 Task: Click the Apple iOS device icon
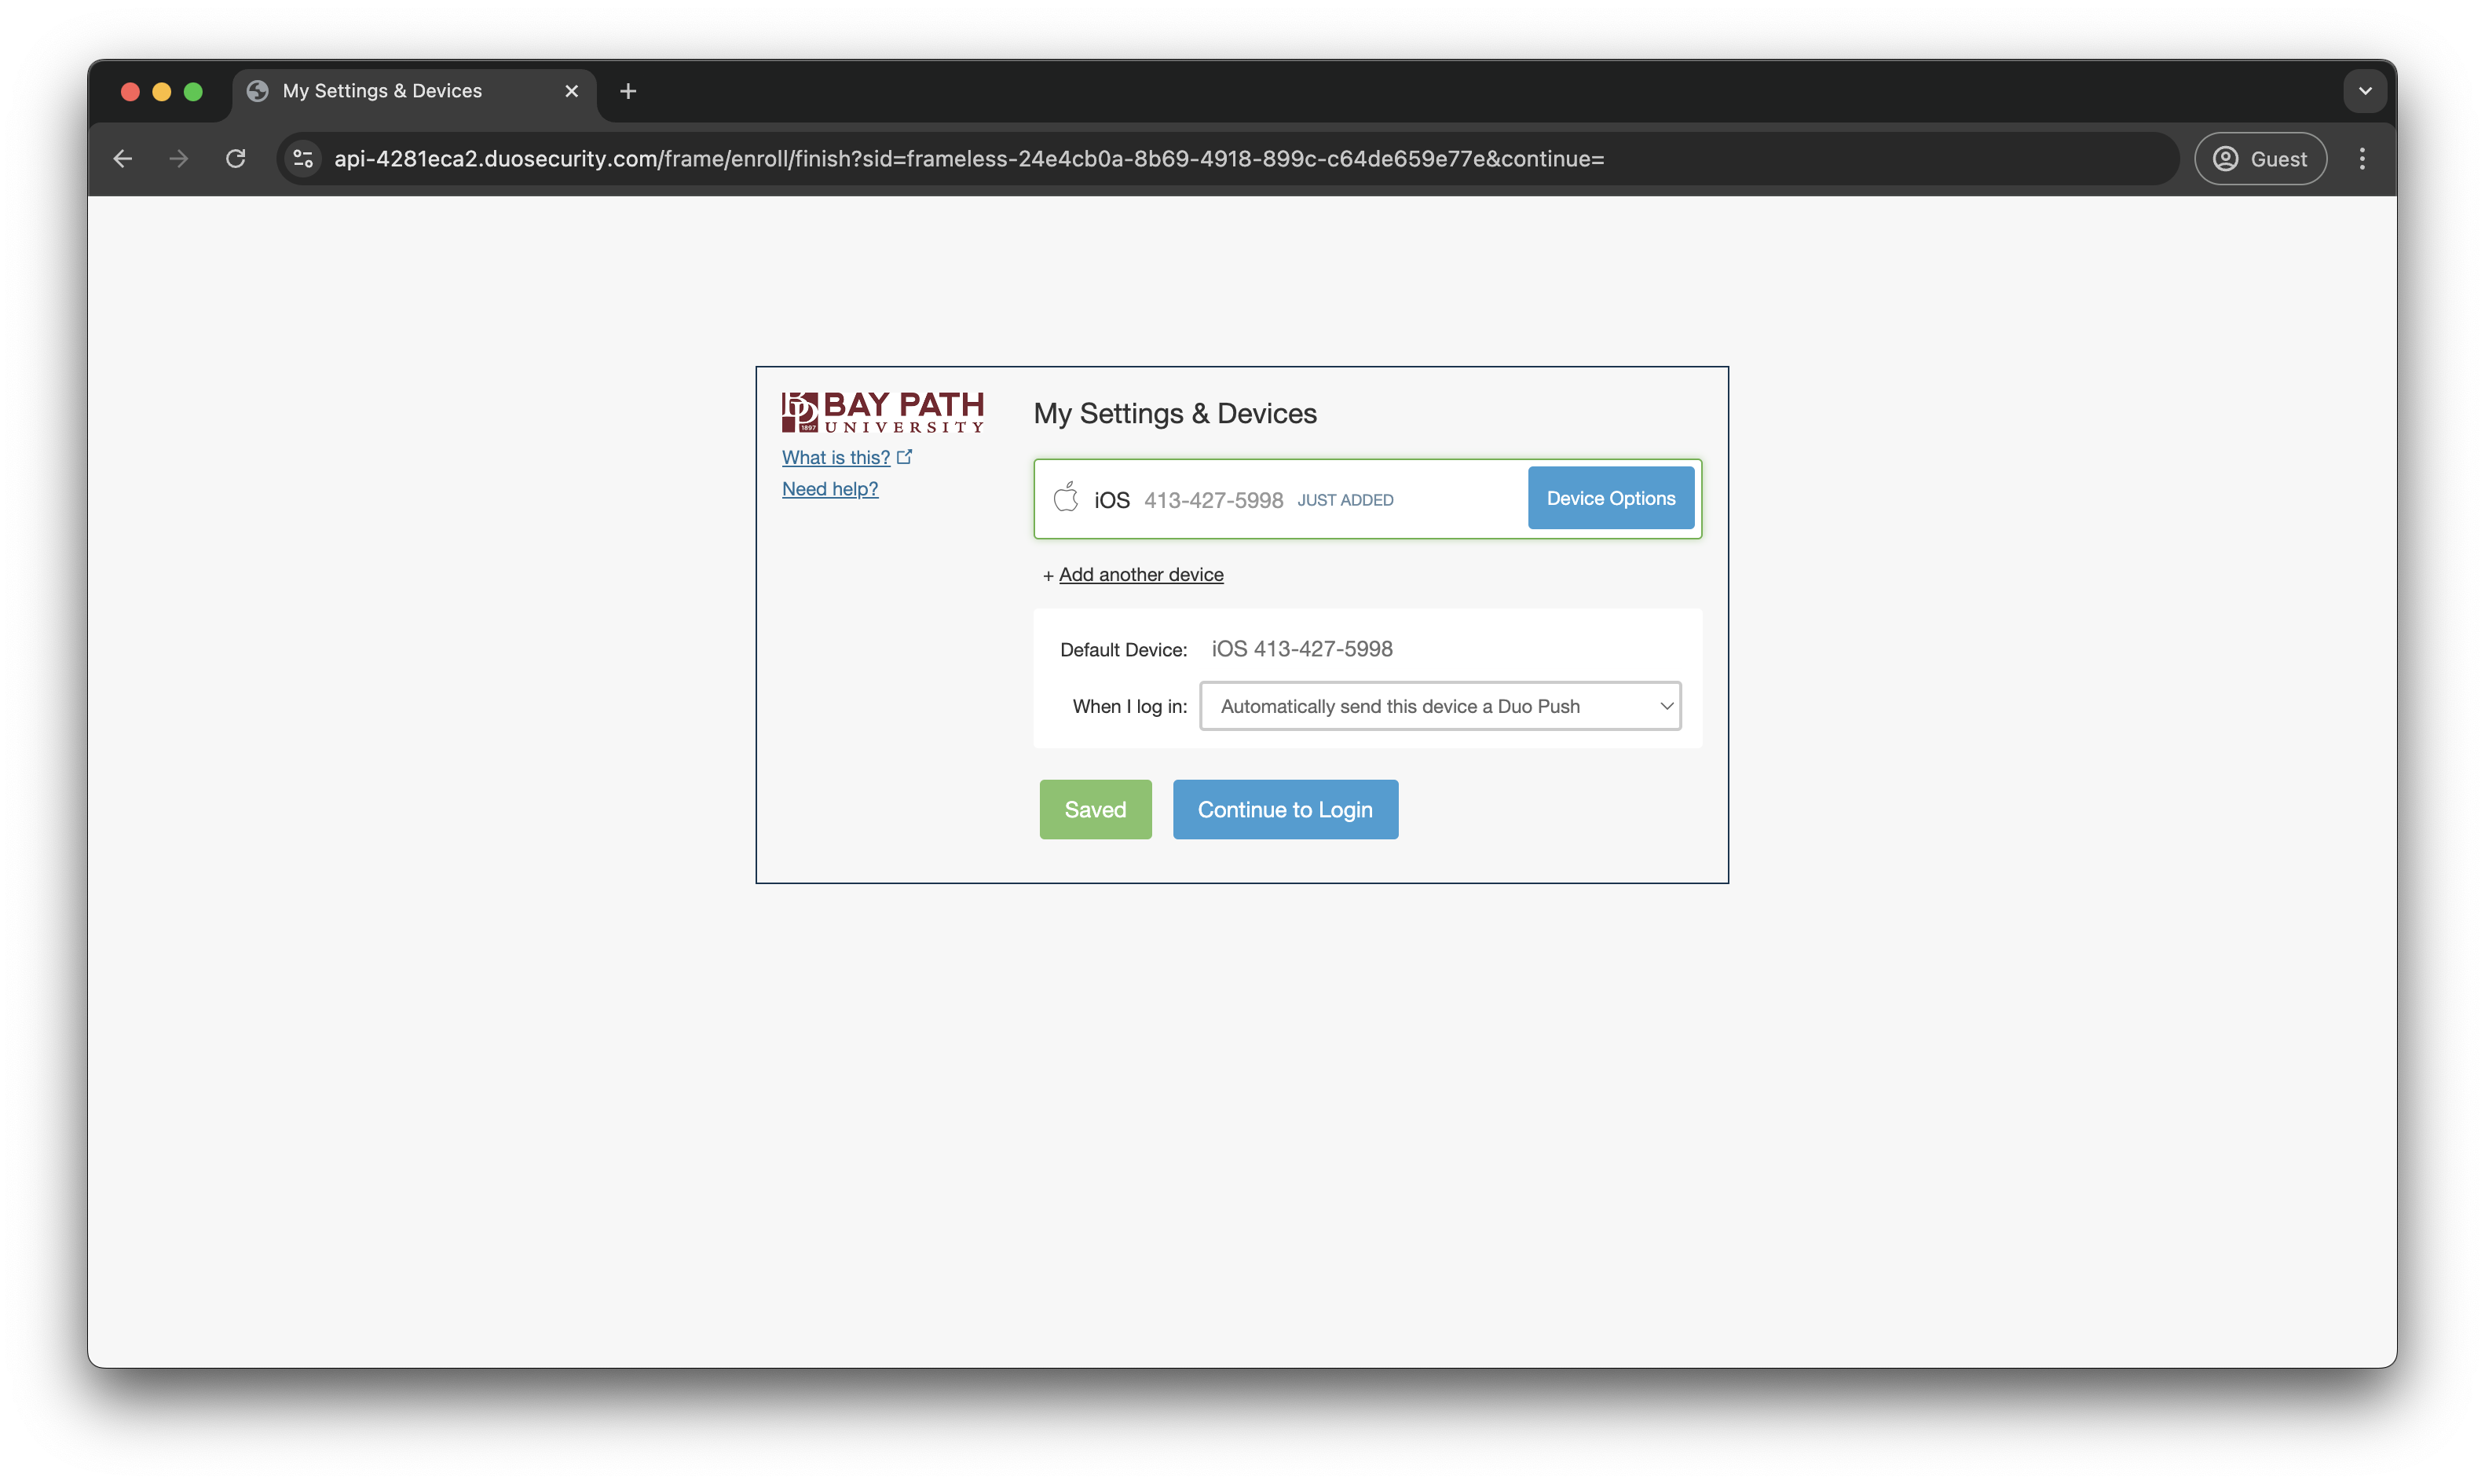pyautogui.click(x=1066, y=498)
